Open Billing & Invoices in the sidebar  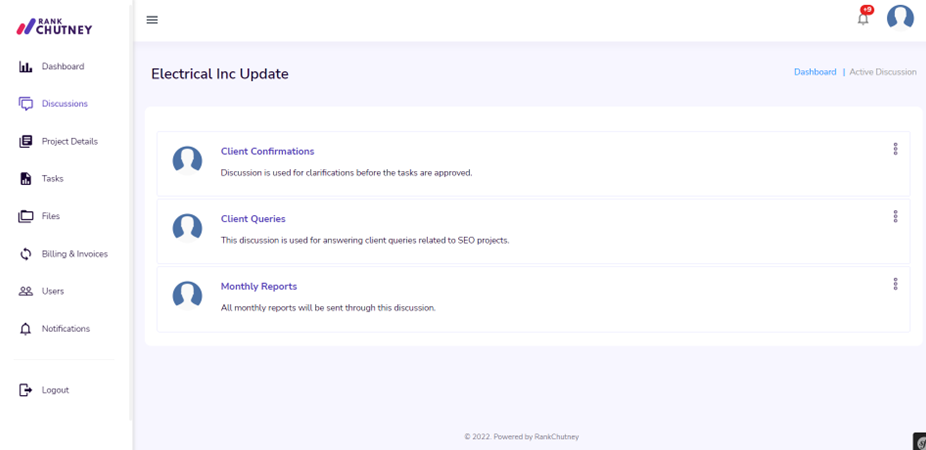[75, 254]
